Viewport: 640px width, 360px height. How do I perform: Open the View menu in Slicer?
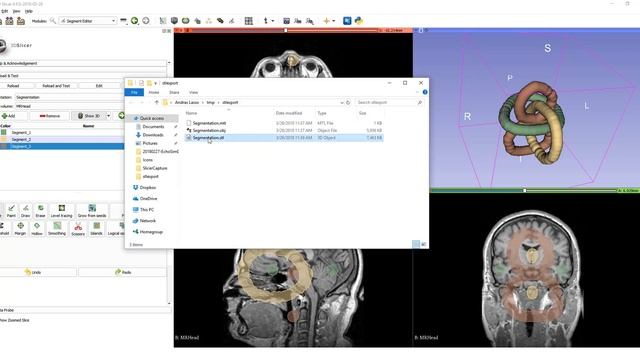[x=16, y=11]
